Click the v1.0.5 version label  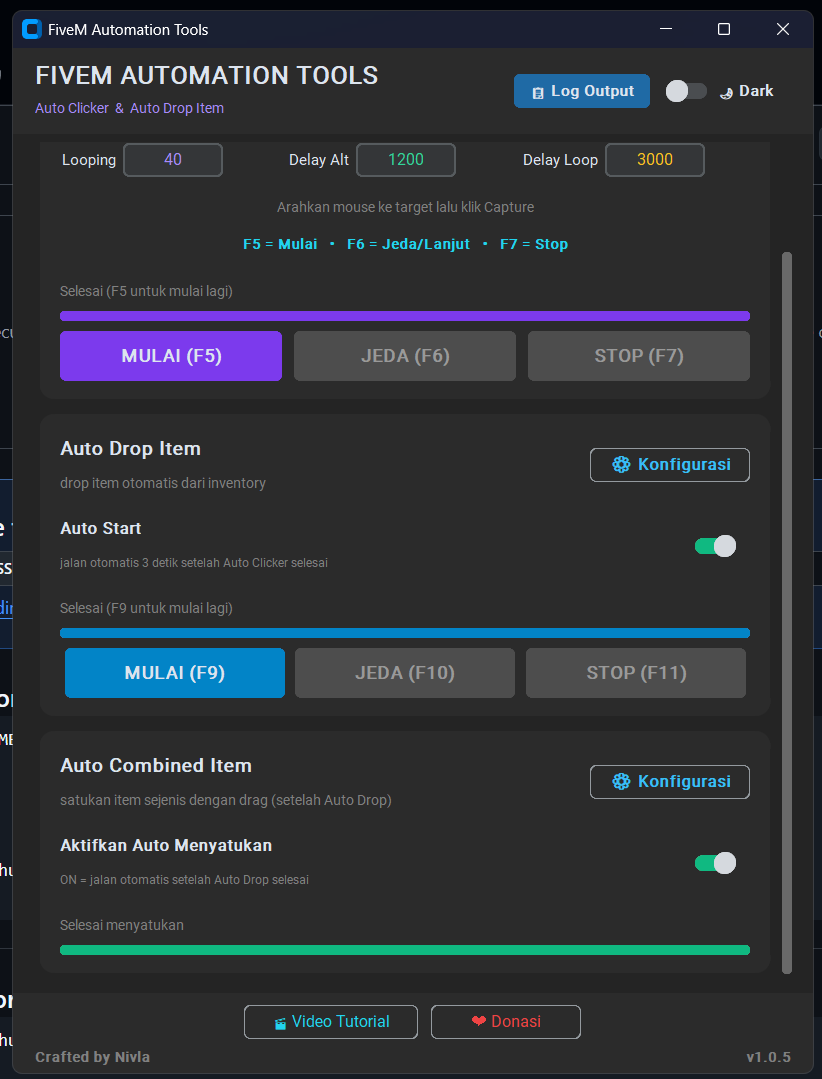(768, 1057)
